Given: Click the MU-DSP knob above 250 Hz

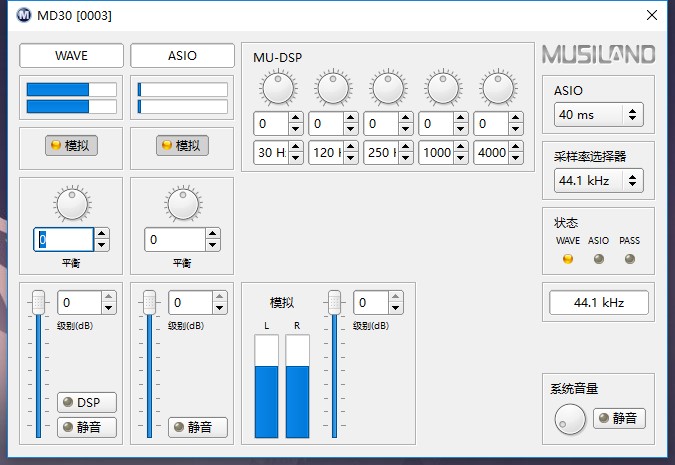Looking at the screenshot, I should tap(388, 89).
